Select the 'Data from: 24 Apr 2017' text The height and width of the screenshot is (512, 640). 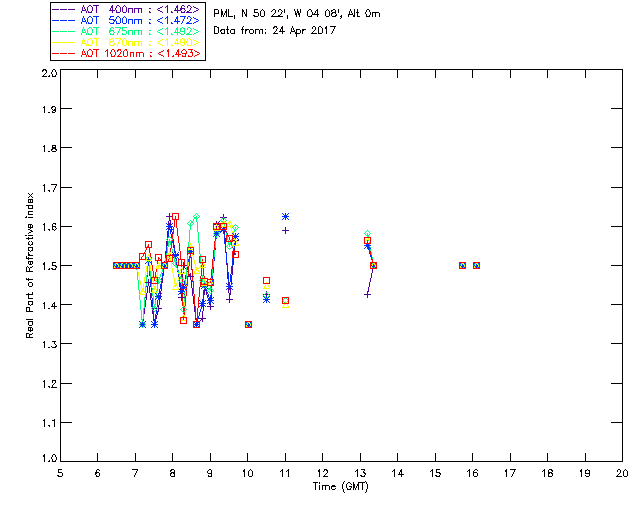[274, 31]
